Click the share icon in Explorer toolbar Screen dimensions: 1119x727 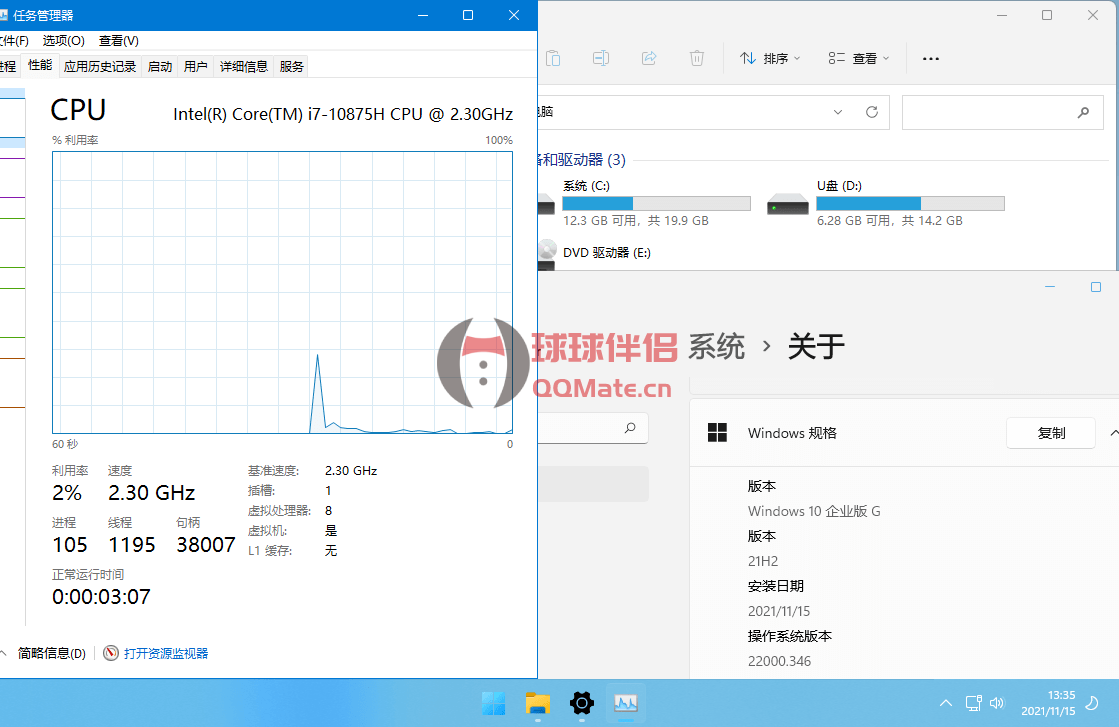pos(649,58)
